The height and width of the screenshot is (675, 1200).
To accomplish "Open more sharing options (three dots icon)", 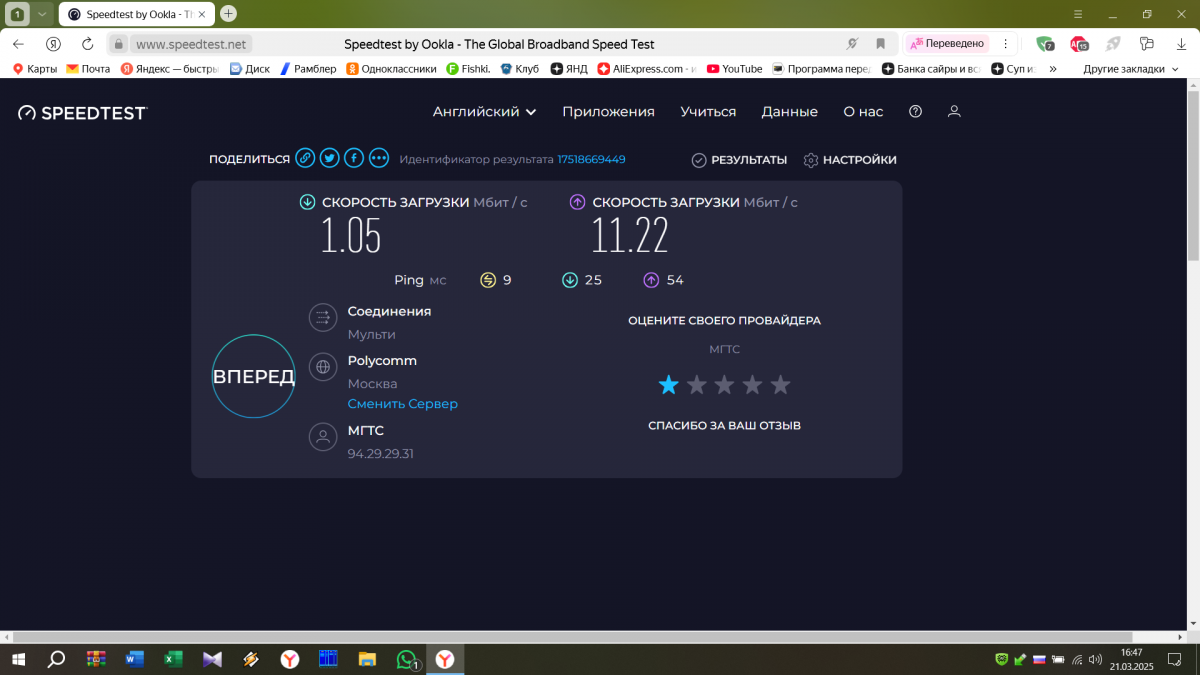I will (379, 158).
